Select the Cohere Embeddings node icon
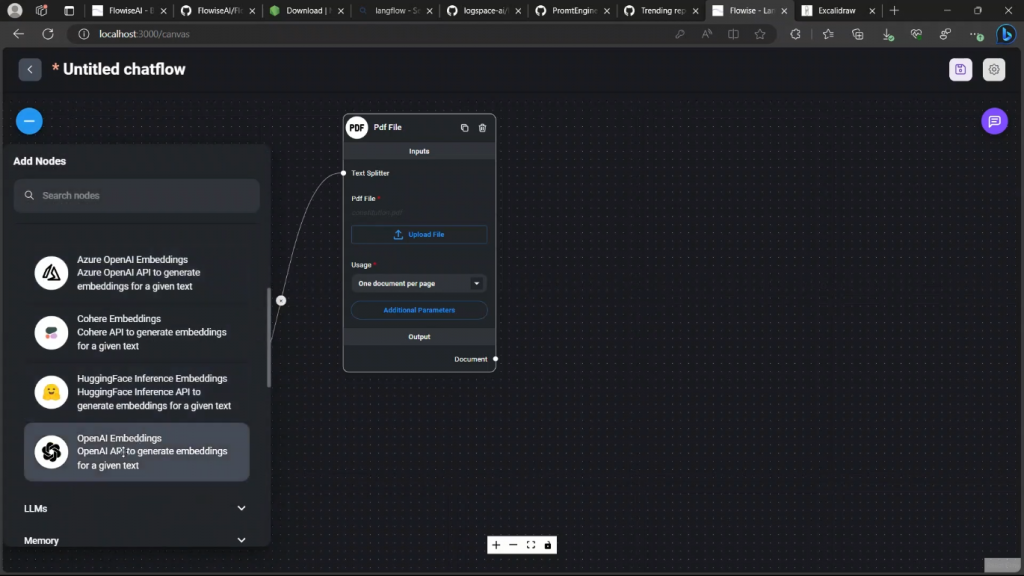The height and width of the screenshot is (576, 1024). 51,332
